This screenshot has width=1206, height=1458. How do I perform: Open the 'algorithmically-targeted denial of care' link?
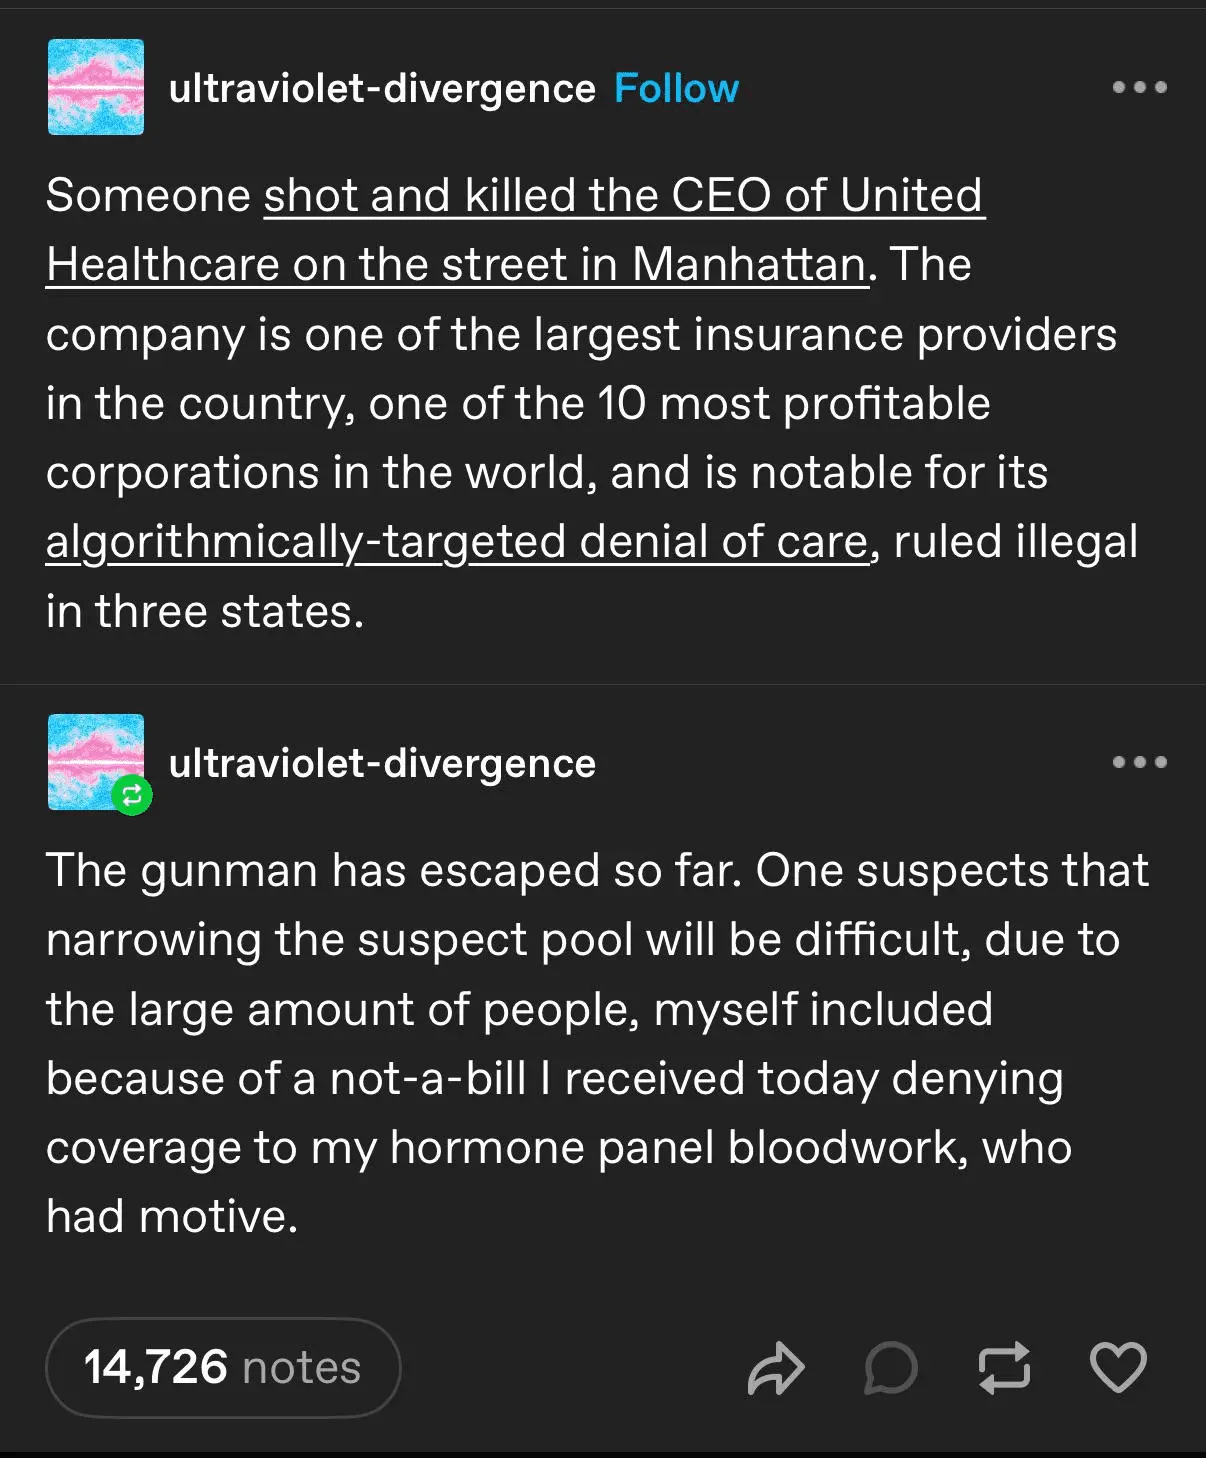[457, 542]
